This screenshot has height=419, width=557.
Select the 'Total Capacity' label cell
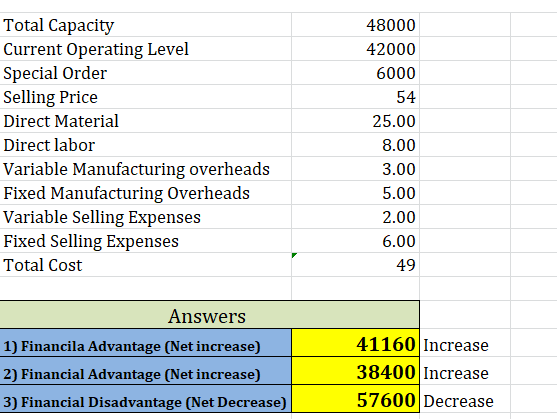146,25
